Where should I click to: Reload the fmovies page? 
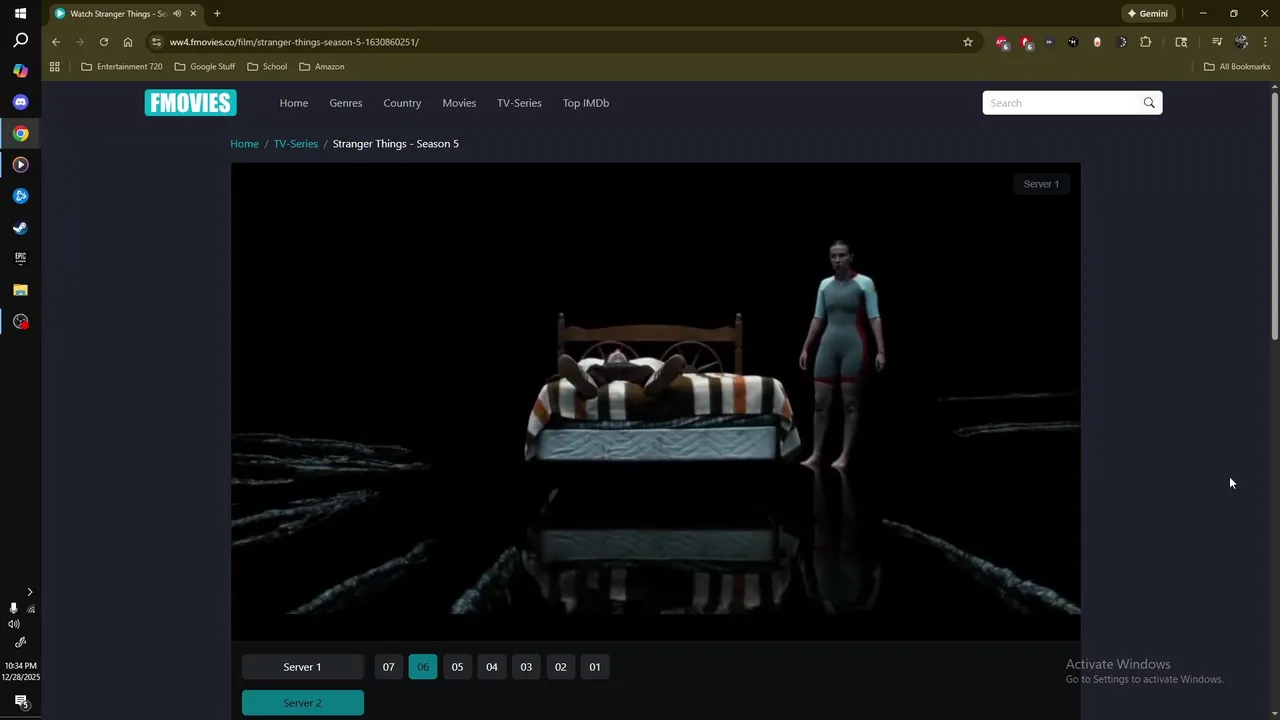104,42
